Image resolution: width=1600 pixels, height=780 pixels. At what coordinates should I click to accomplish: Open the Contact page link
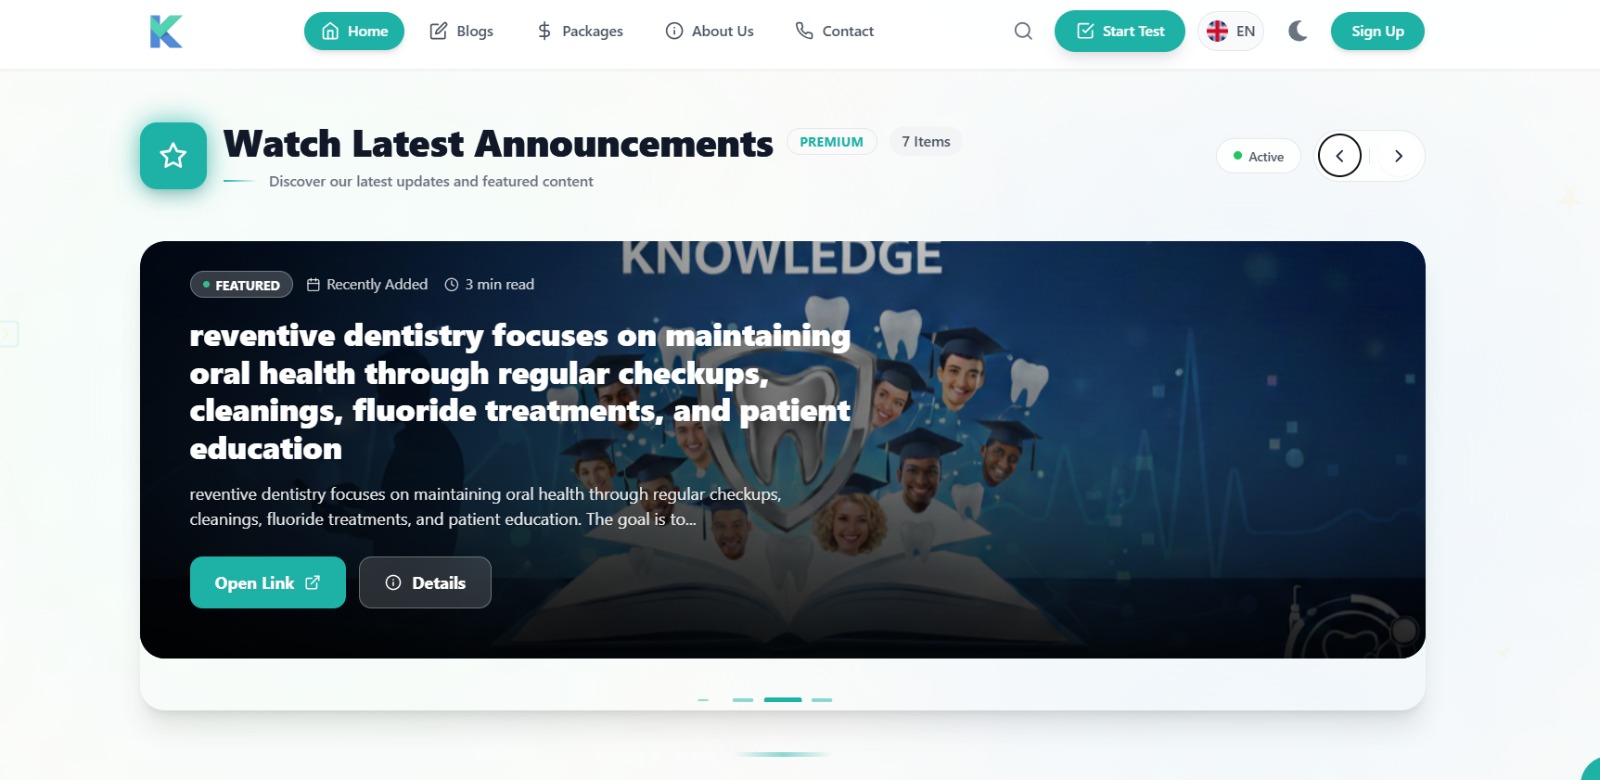[834, 31]
